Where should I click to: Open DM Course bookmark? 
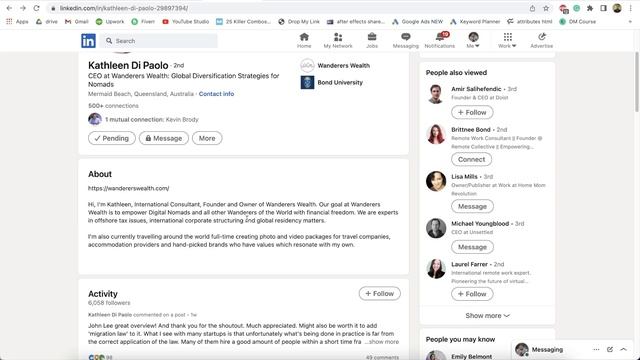tap(578, 22)
